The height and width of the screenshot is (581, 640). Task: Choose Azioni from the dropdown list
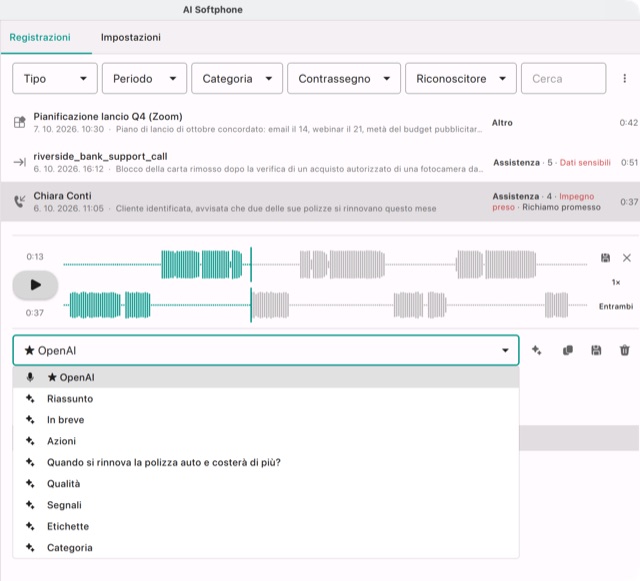[x=266, y=441]
